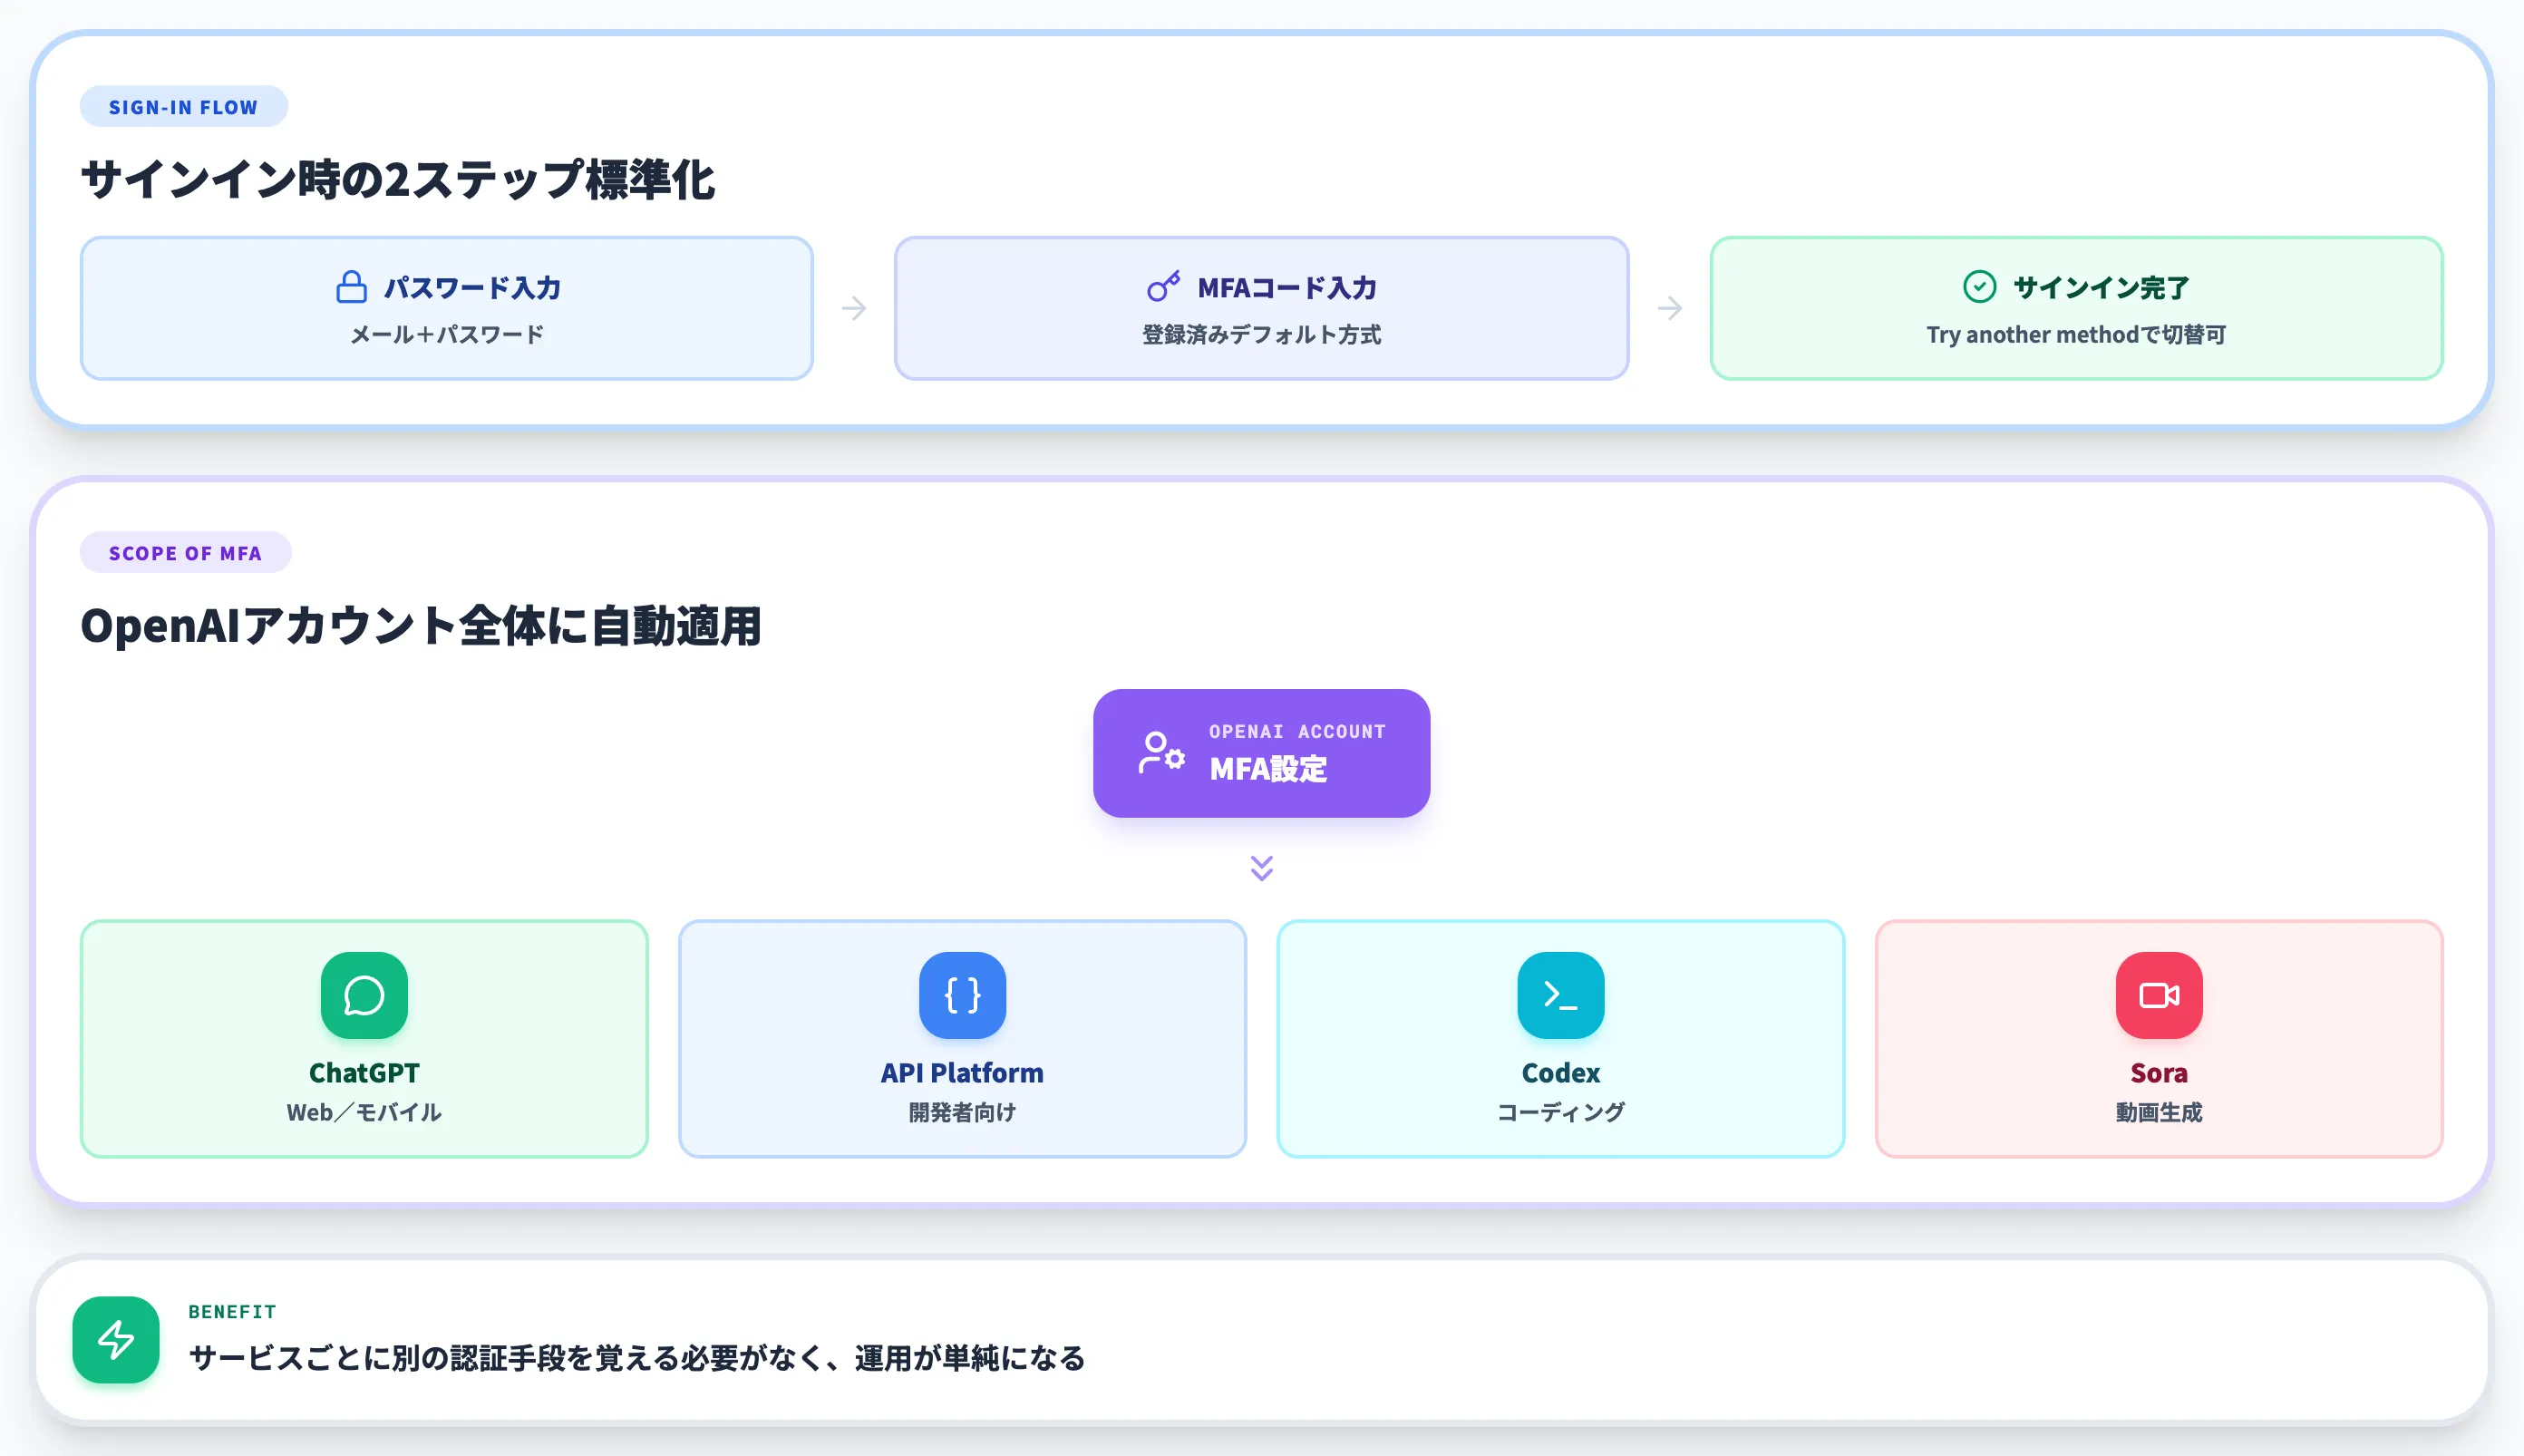Select the SIGN-IN FLOW badge
Screen dimensions: 2524x1456
(x=184, y=107)
